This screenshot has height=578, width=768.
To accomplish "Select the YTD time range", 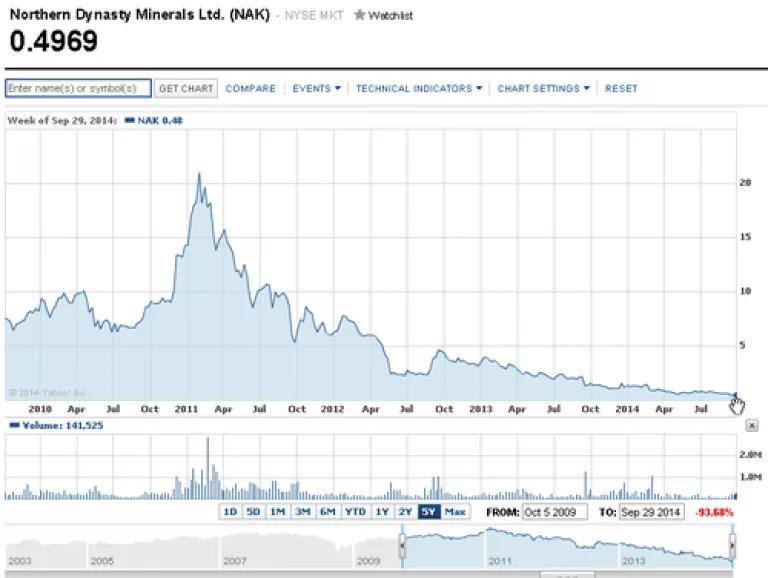I will point(355,512).
